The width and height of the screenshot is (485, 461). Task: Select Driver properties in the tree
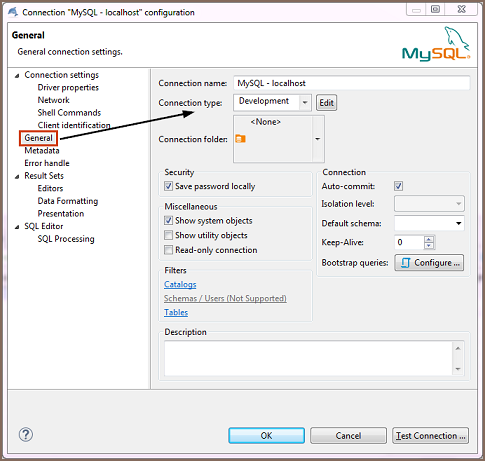point(68,87)
